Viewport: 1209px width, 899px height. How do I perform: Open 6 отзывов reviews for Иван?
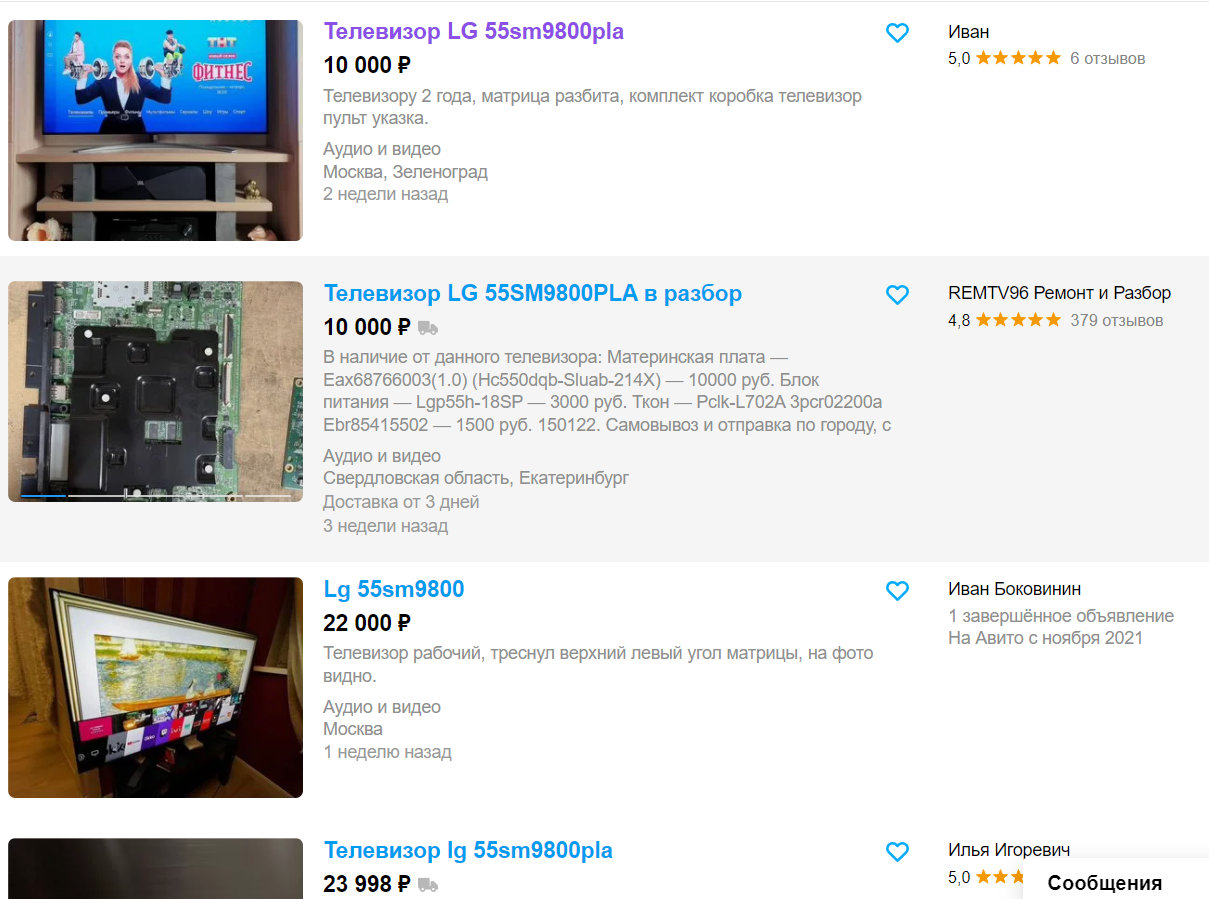(1107, 58)
